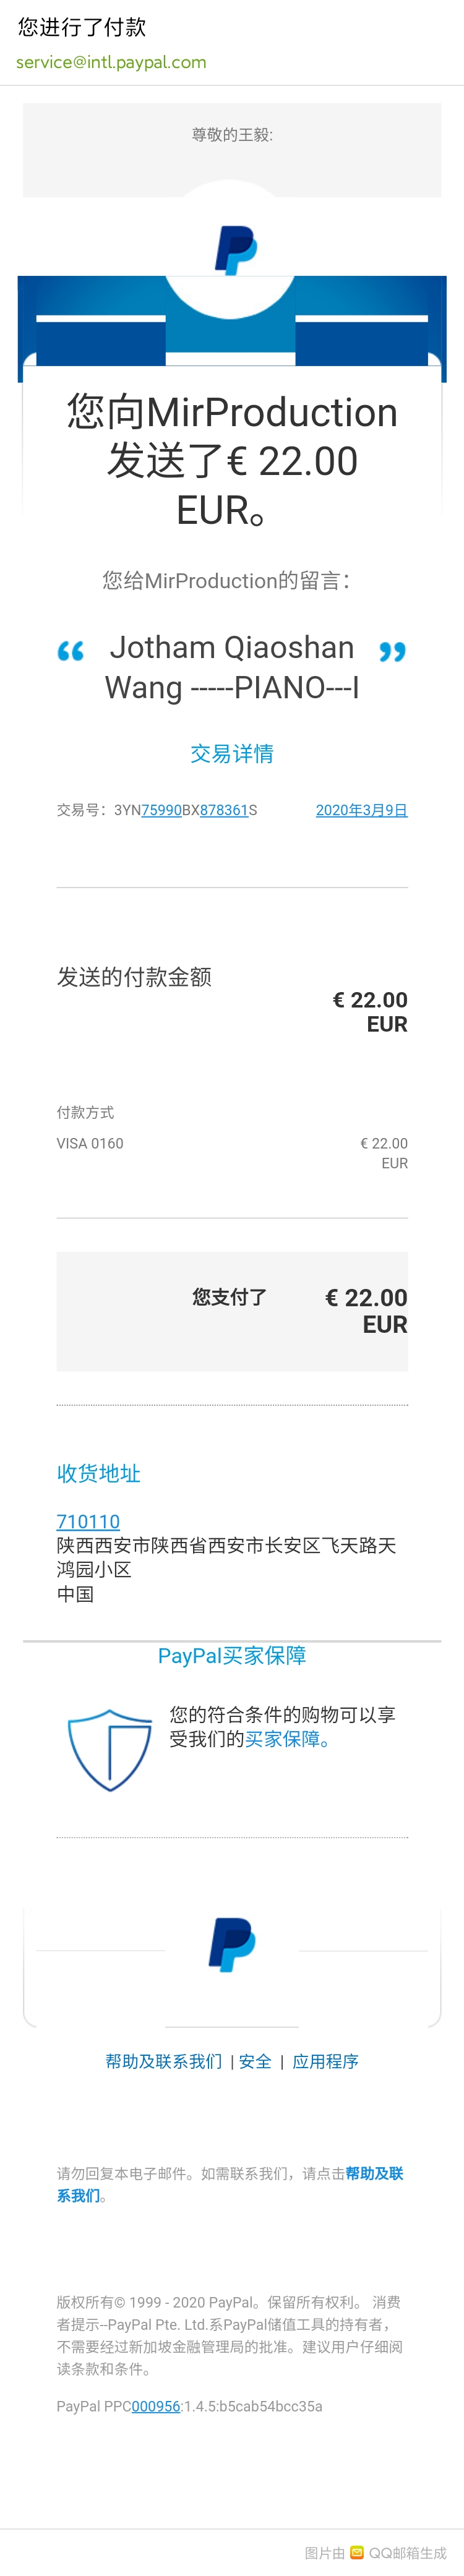This screenshot has height=2576, width=464.
Task: Click the PayPal logo in the footer
Action: click(232, 1945)
